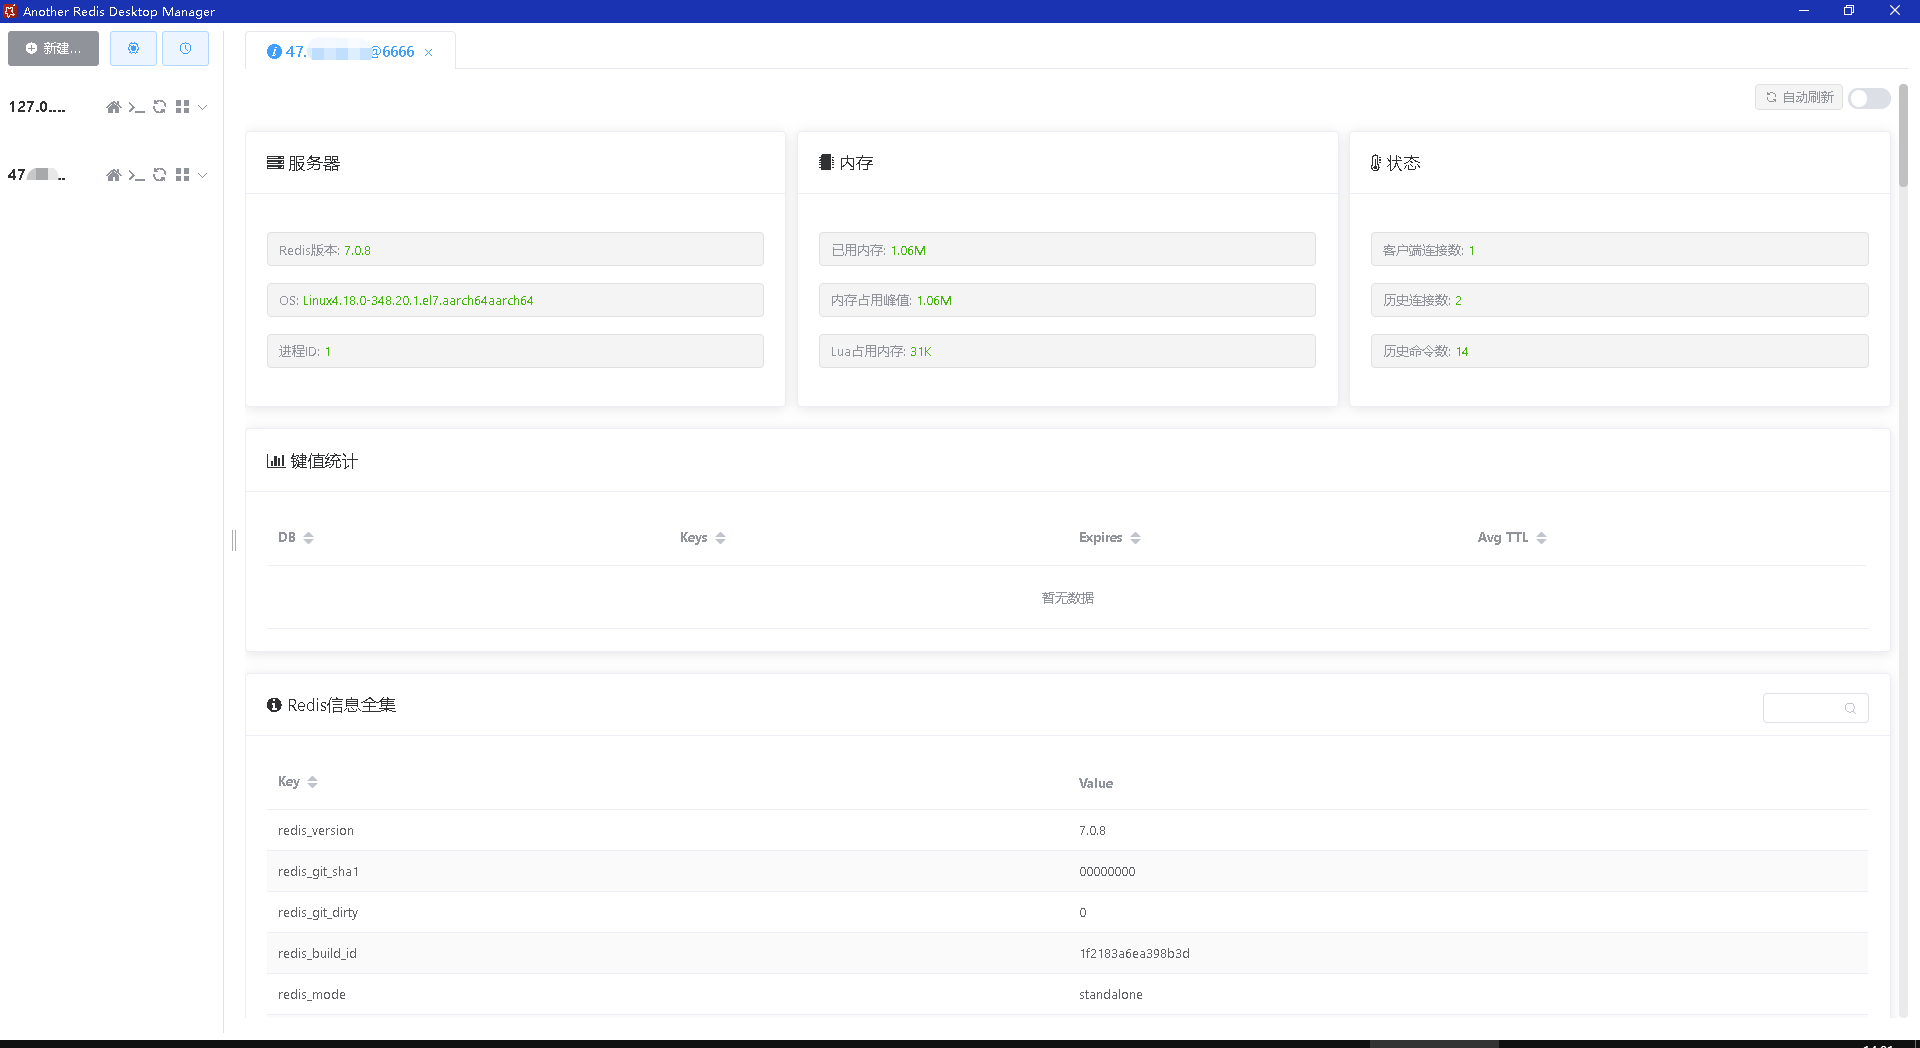
Task: Click the 状态 status panel header
Action: [1395, 163]
